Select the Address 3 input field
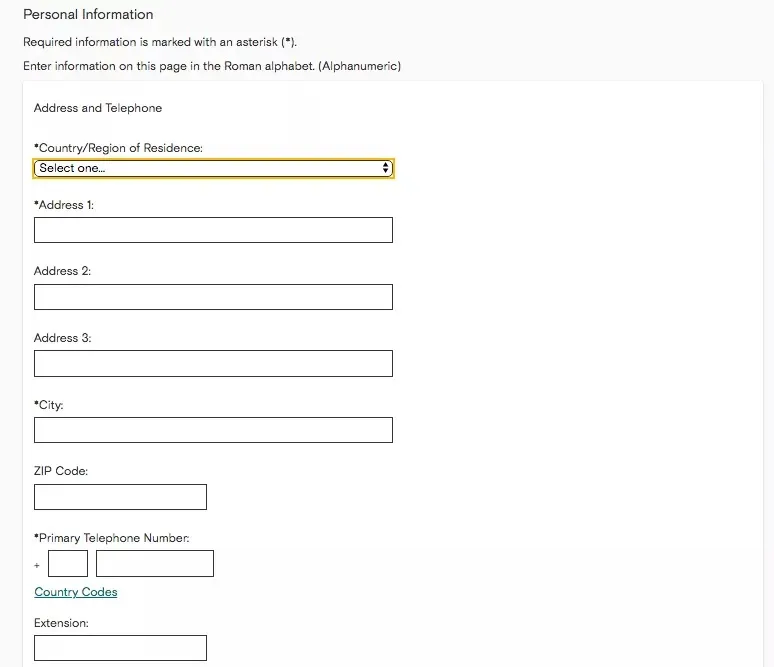The width and height of the screenshot is (774, 667). pyautogui.click(x=213, y=364)
